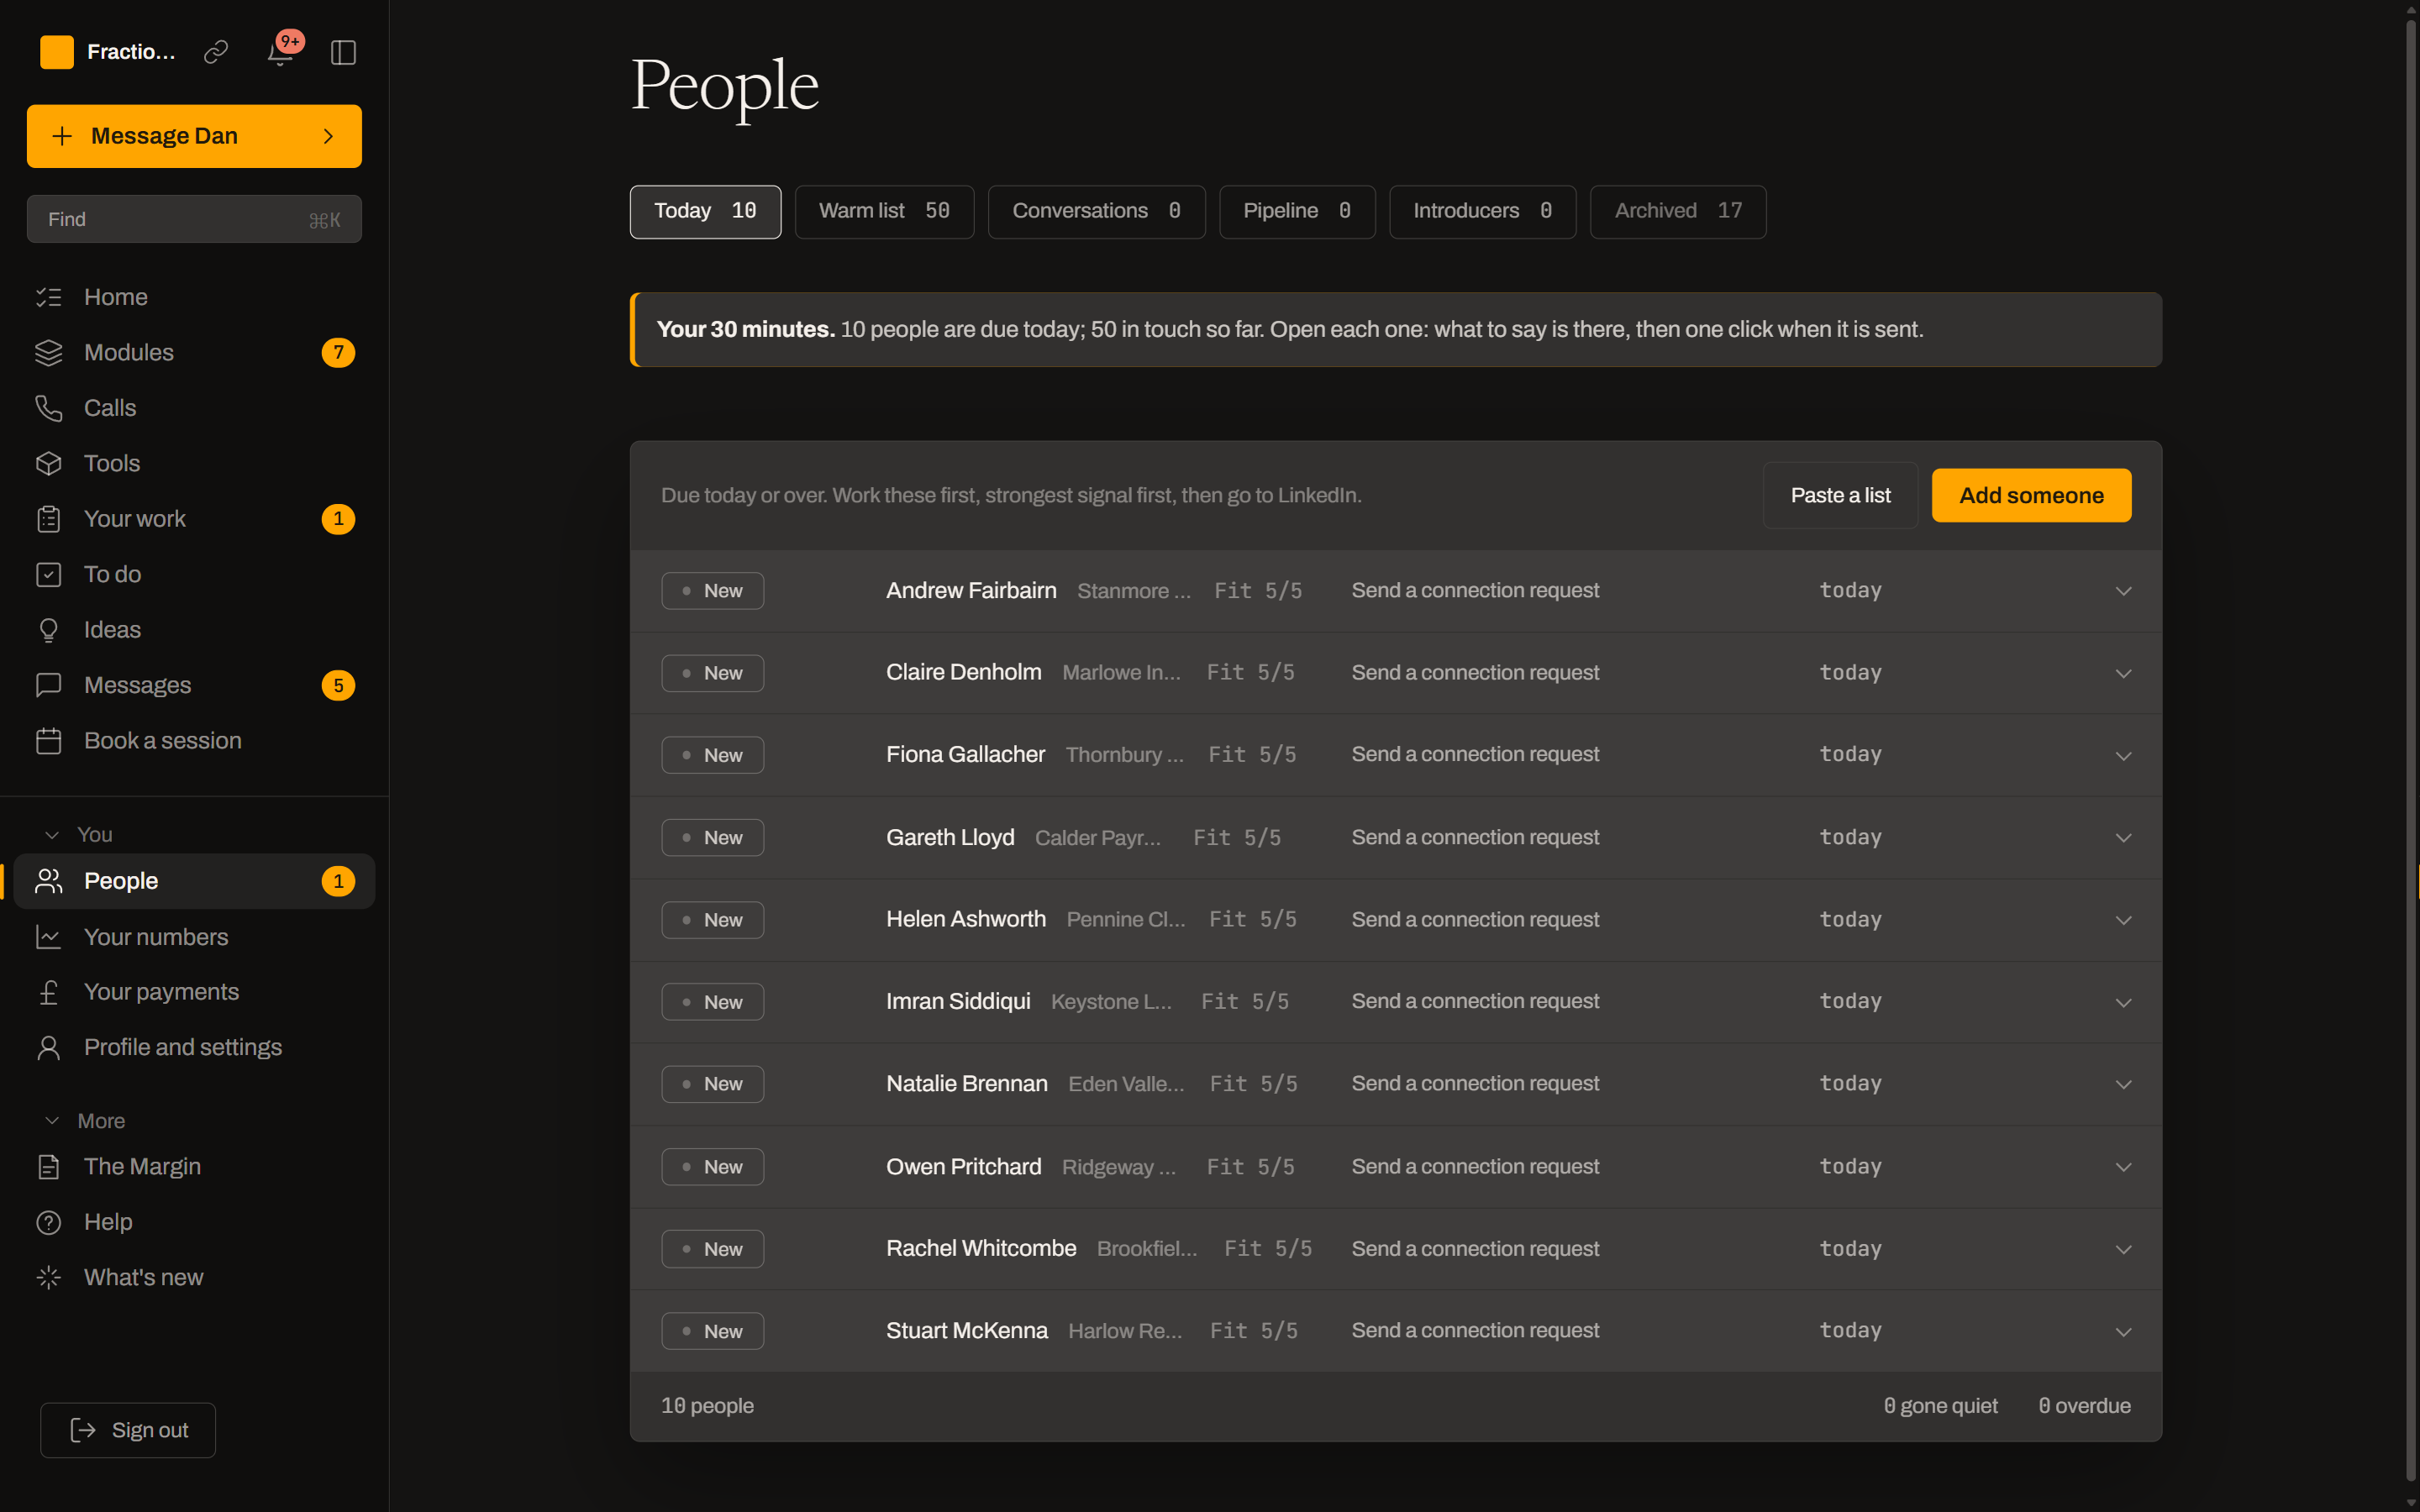Open Home via its checklist icon
The image size is (2420, 1512).
pos(49,297)
